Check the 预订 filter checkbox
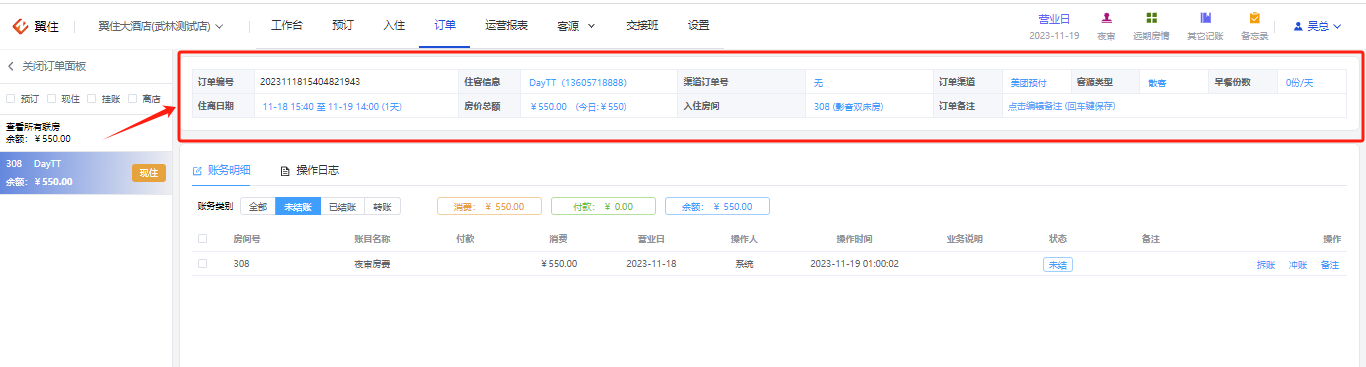The height and width of the screenshot is (367, 1366). 10,99
